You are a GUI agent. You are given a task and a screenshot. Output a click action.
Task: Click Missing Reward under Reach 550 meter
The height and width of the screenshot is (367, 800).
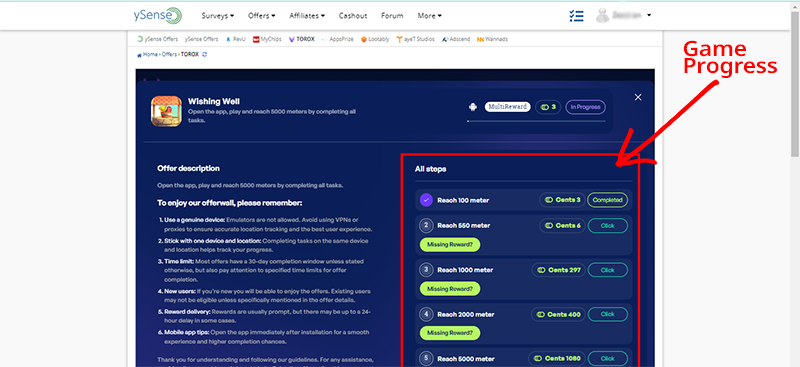(x=450, y=244)
